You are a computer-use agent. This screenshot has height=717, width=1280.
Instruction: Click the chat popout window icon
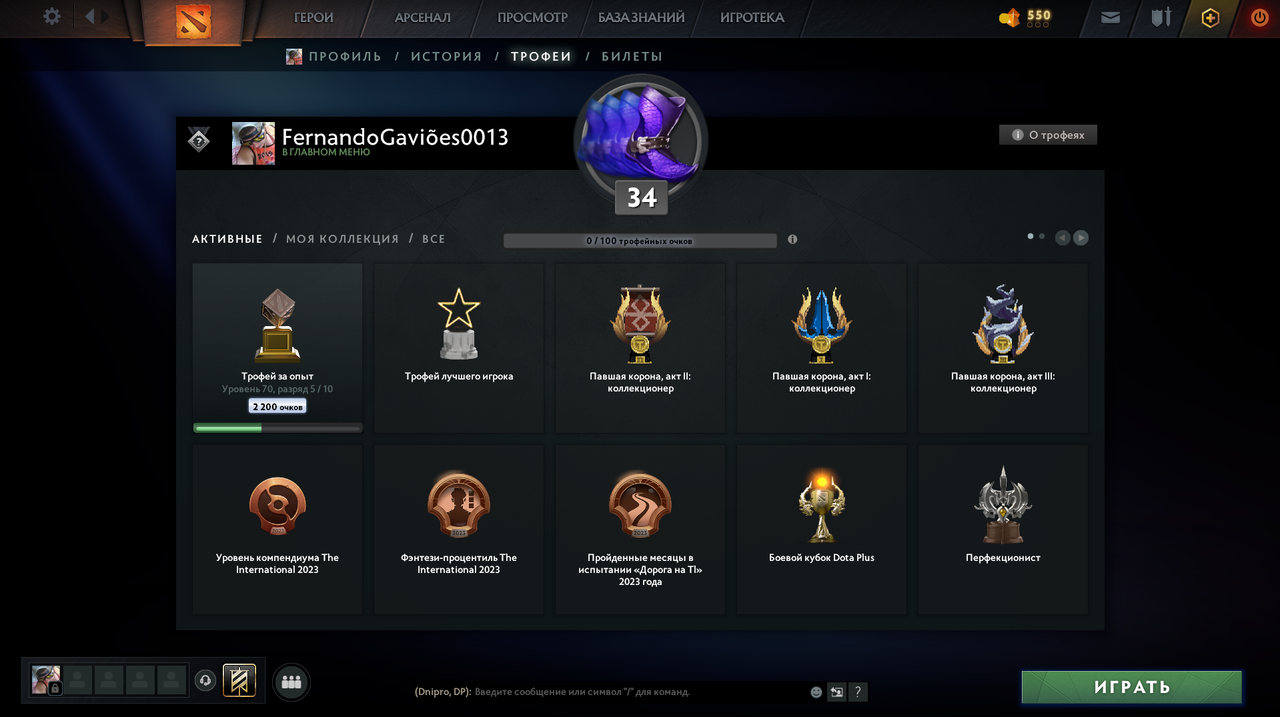coord(837,692)
